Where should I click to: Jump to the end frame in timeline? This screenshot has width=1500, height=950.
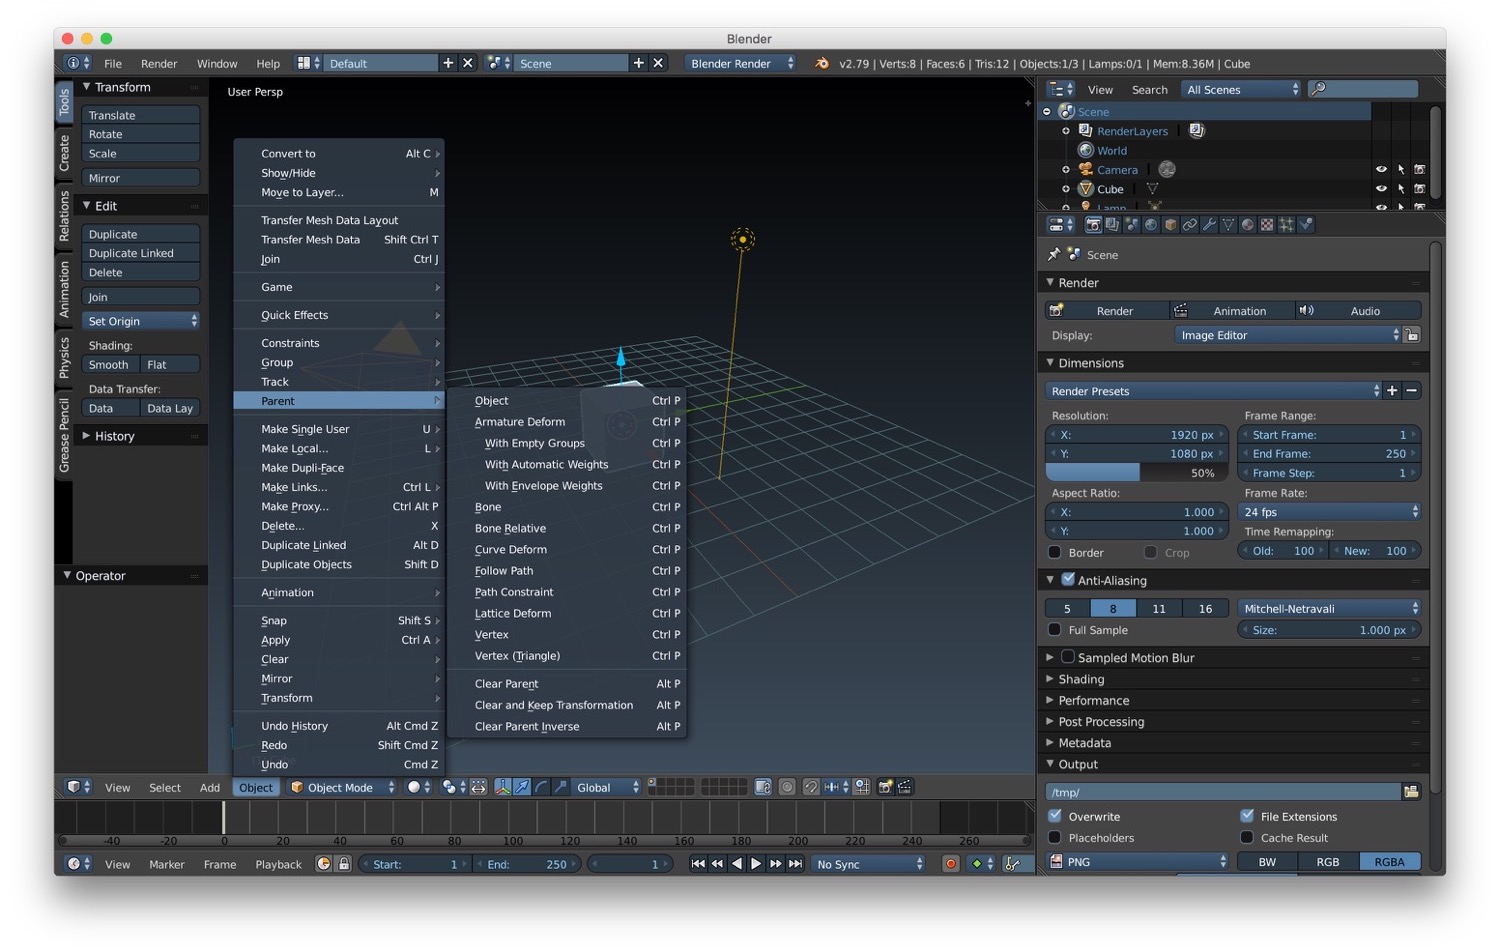tap(795, 864)
